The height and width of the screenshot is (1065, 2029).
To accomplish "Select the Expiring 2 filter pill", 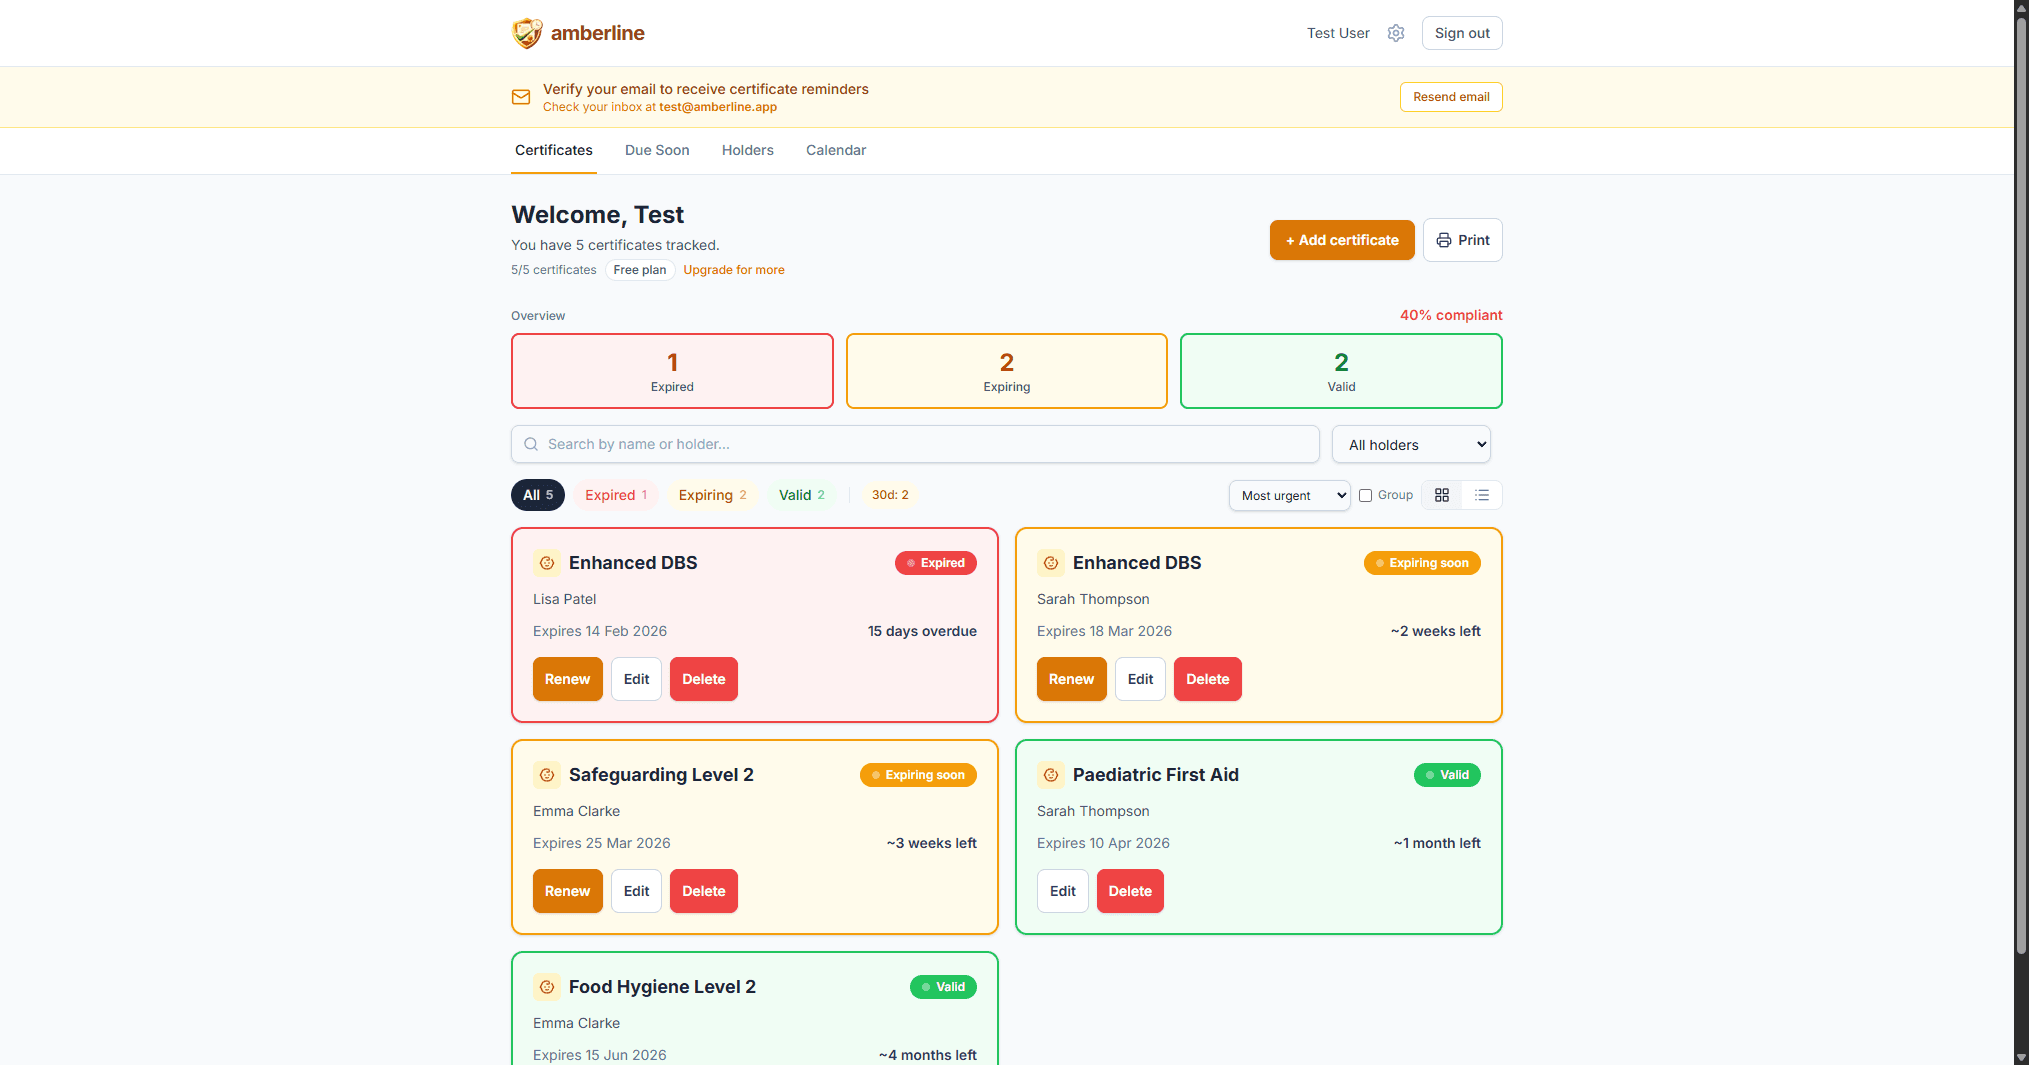I will click(712, 495).
